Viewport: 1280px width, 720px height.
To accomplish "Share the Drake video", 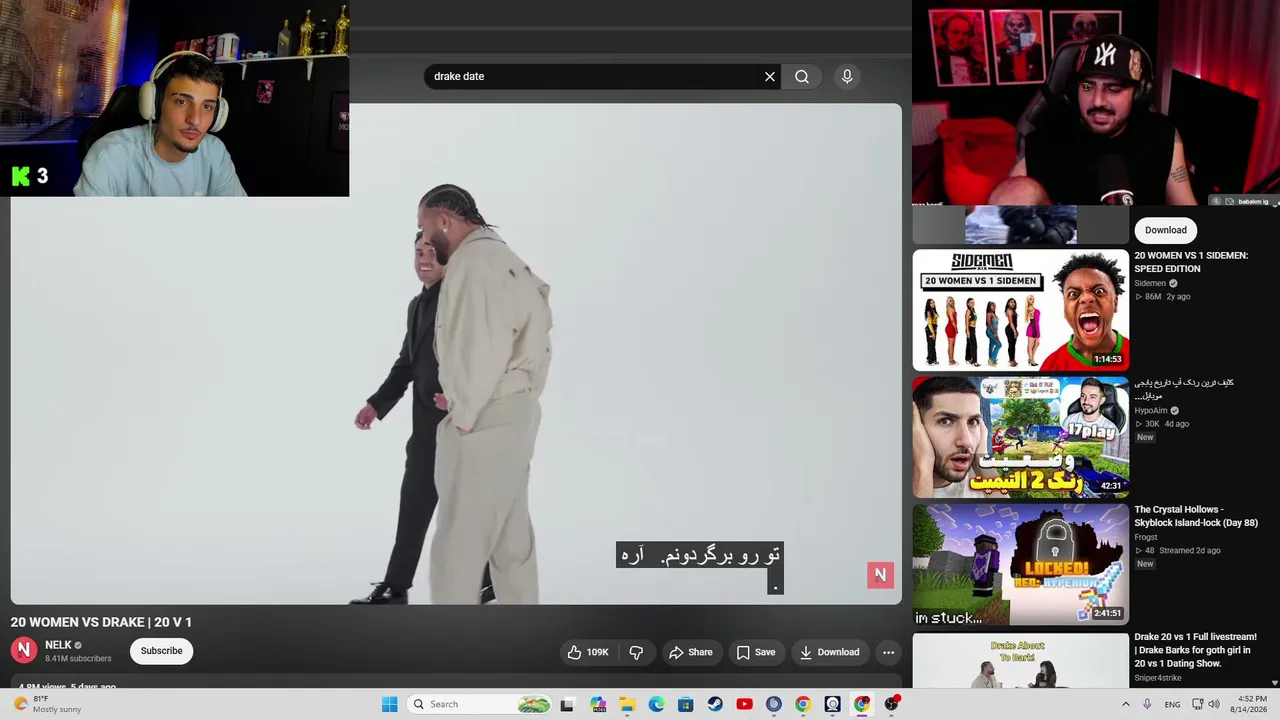I will pyautogui.click(x=691, y=652).
